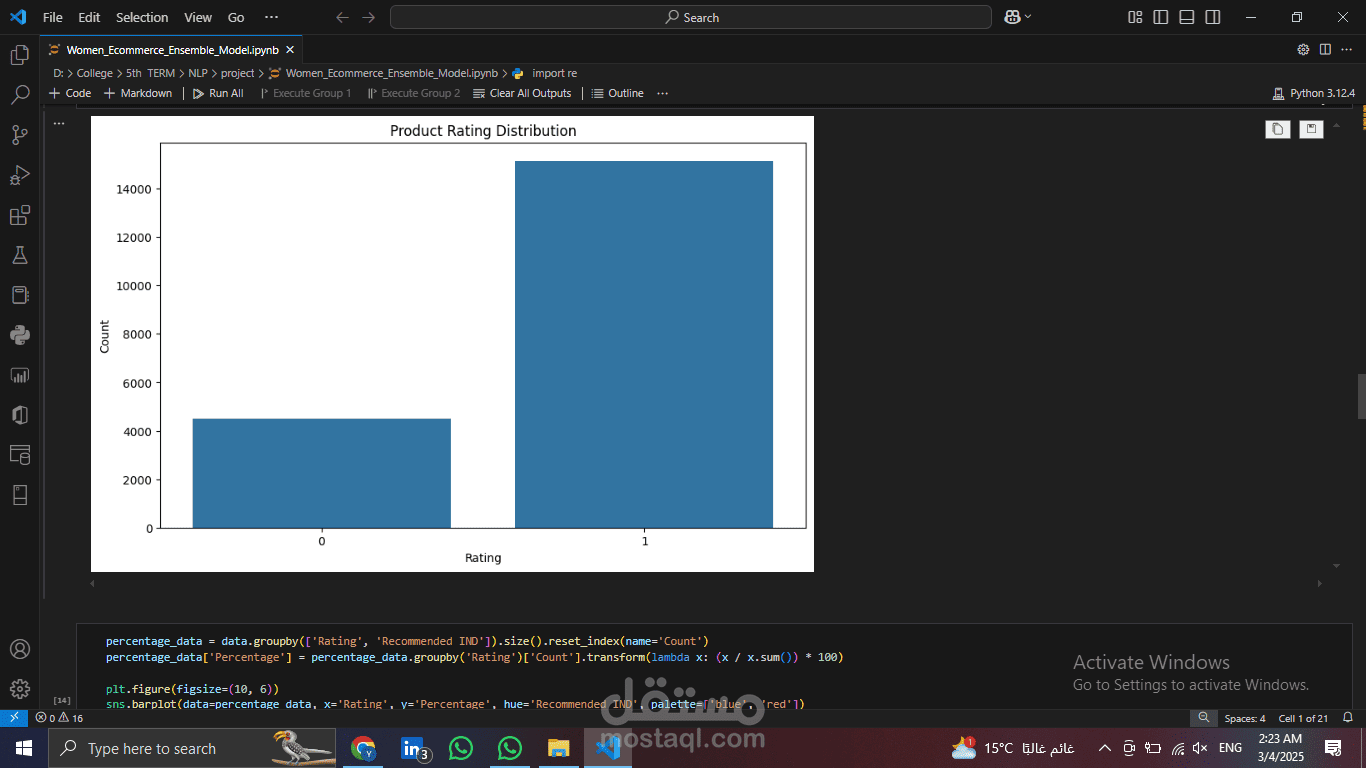The height and width of the screenshot is (768, 1366).
Task: Show more notebook toolbar actions
Action: coord(662,93)
